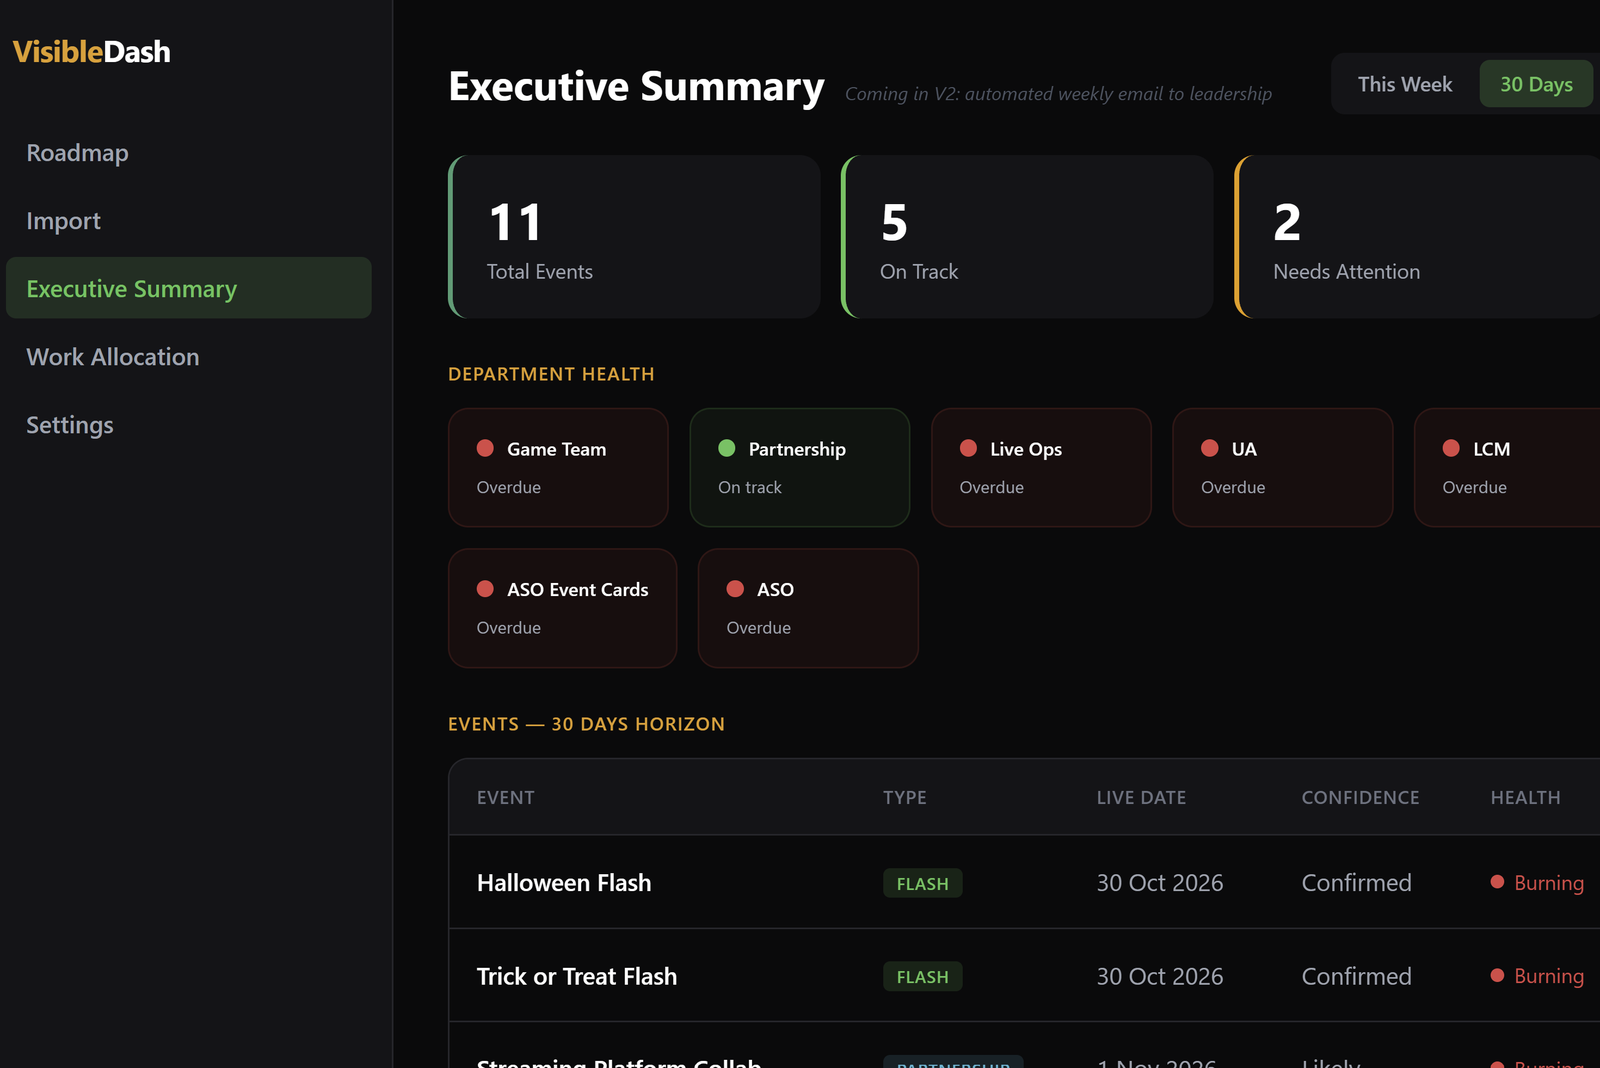Click the VisibleDash logo
This screenshot has width=1600, height=1068.
tap(91, 52)
